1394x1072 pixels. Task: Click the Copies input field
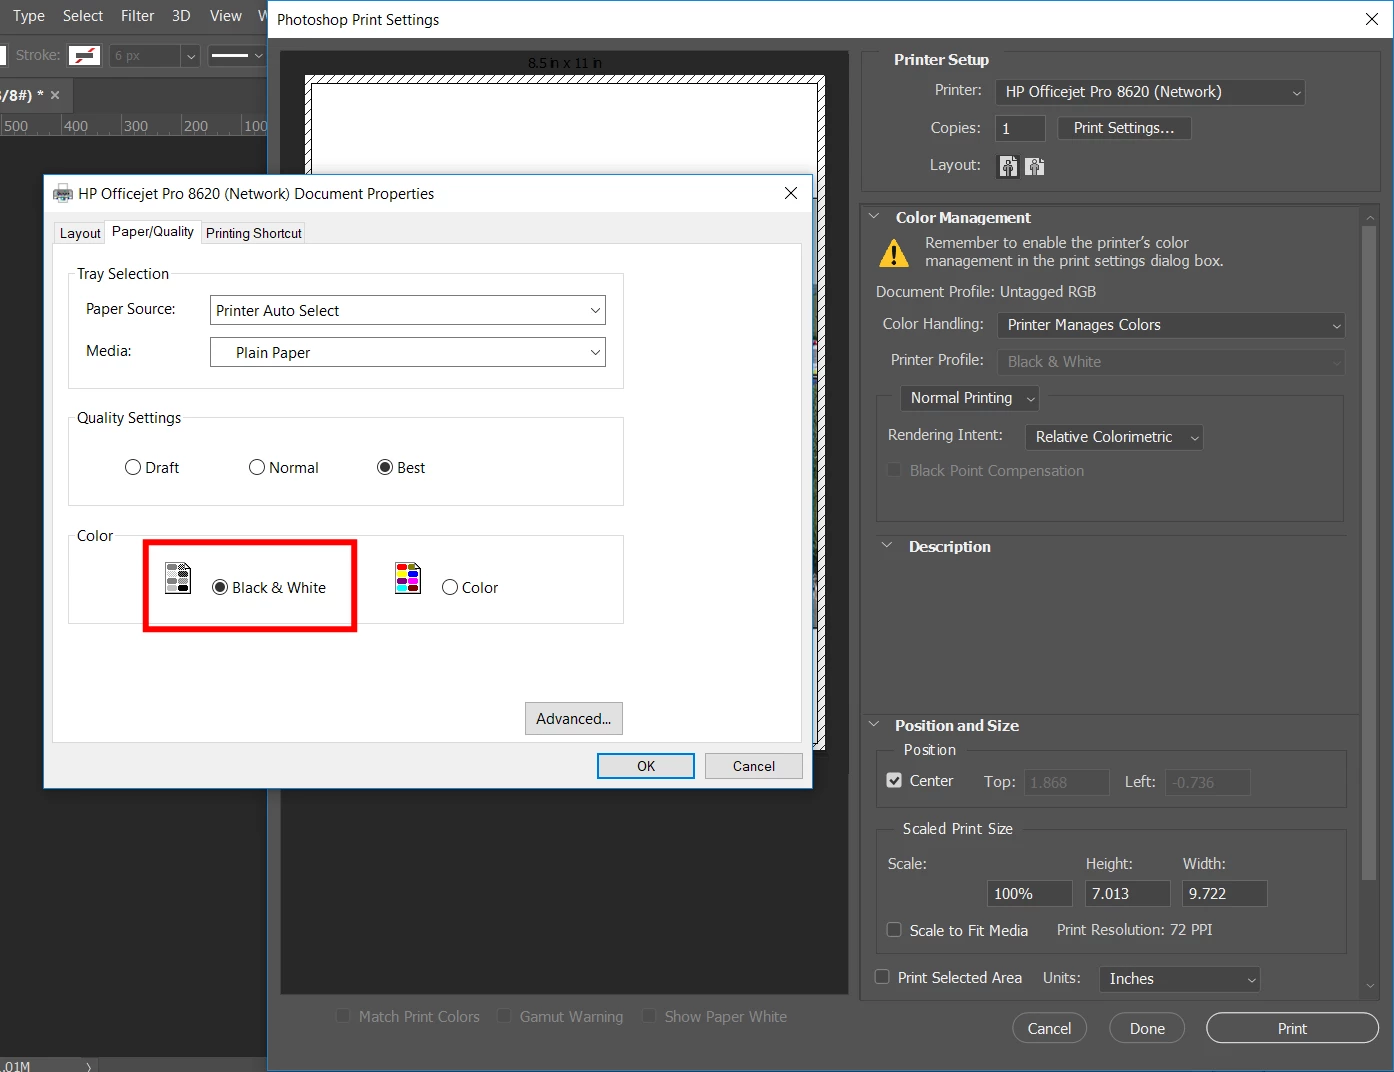coord(1020,128)
